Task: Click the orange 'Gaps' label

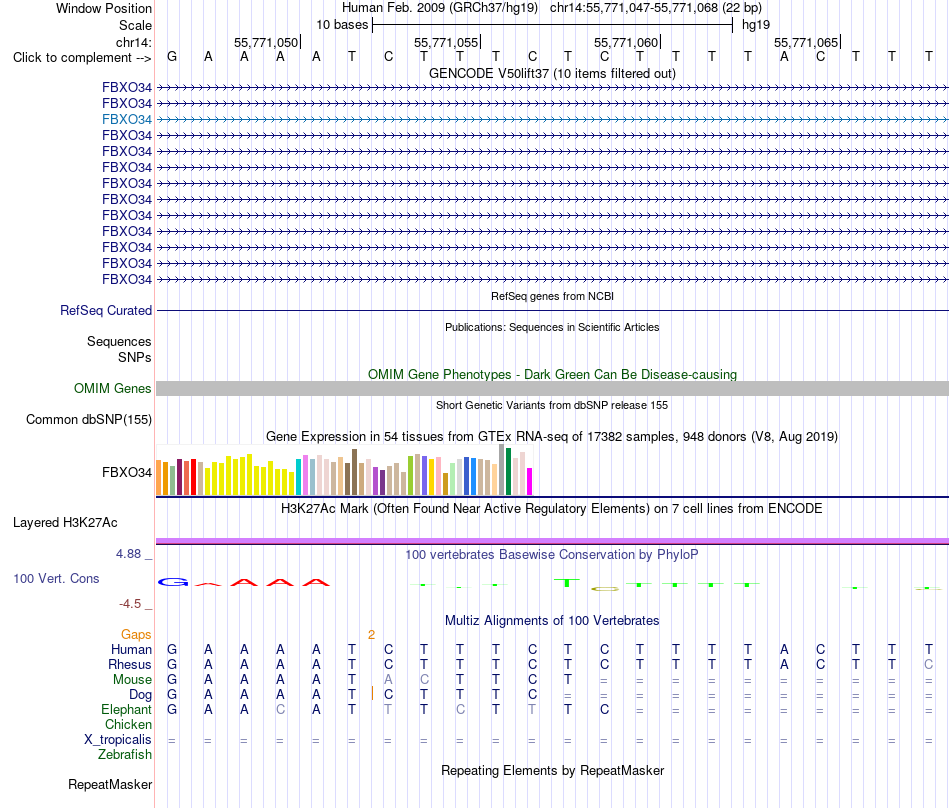Action: tap(136, 634)
